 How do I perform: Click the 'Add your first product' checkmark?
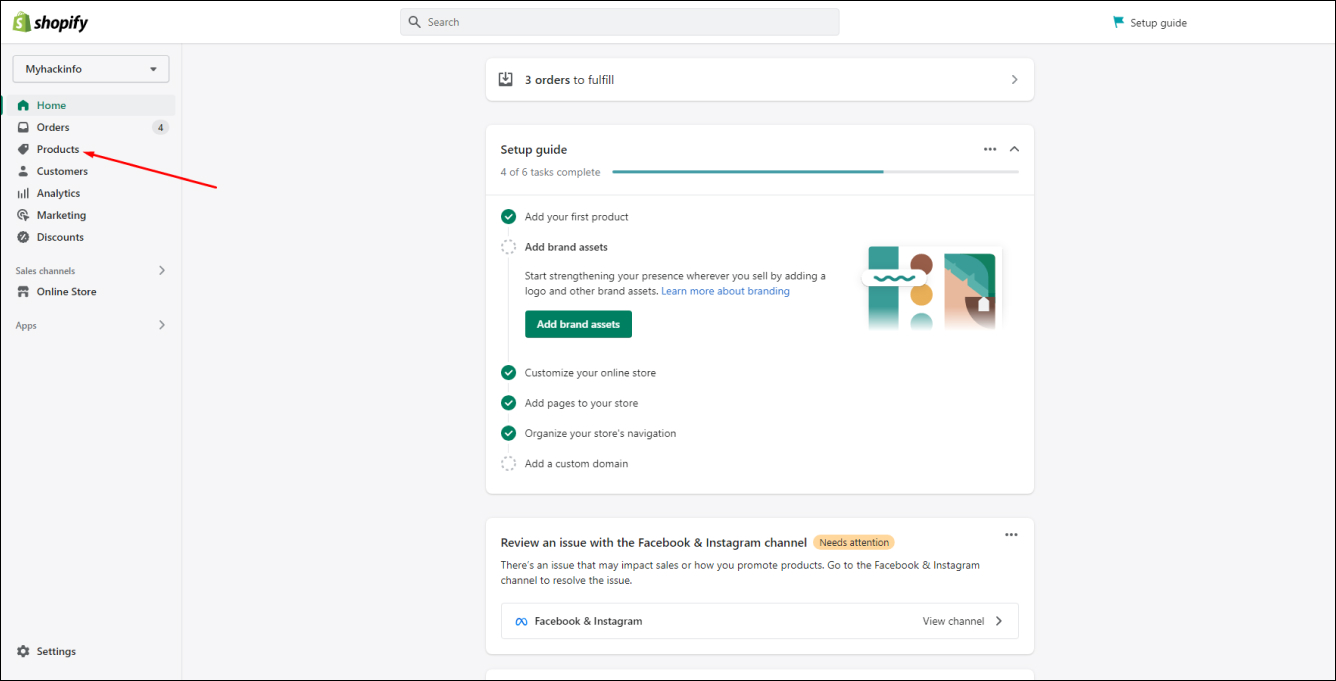(508, 217)
